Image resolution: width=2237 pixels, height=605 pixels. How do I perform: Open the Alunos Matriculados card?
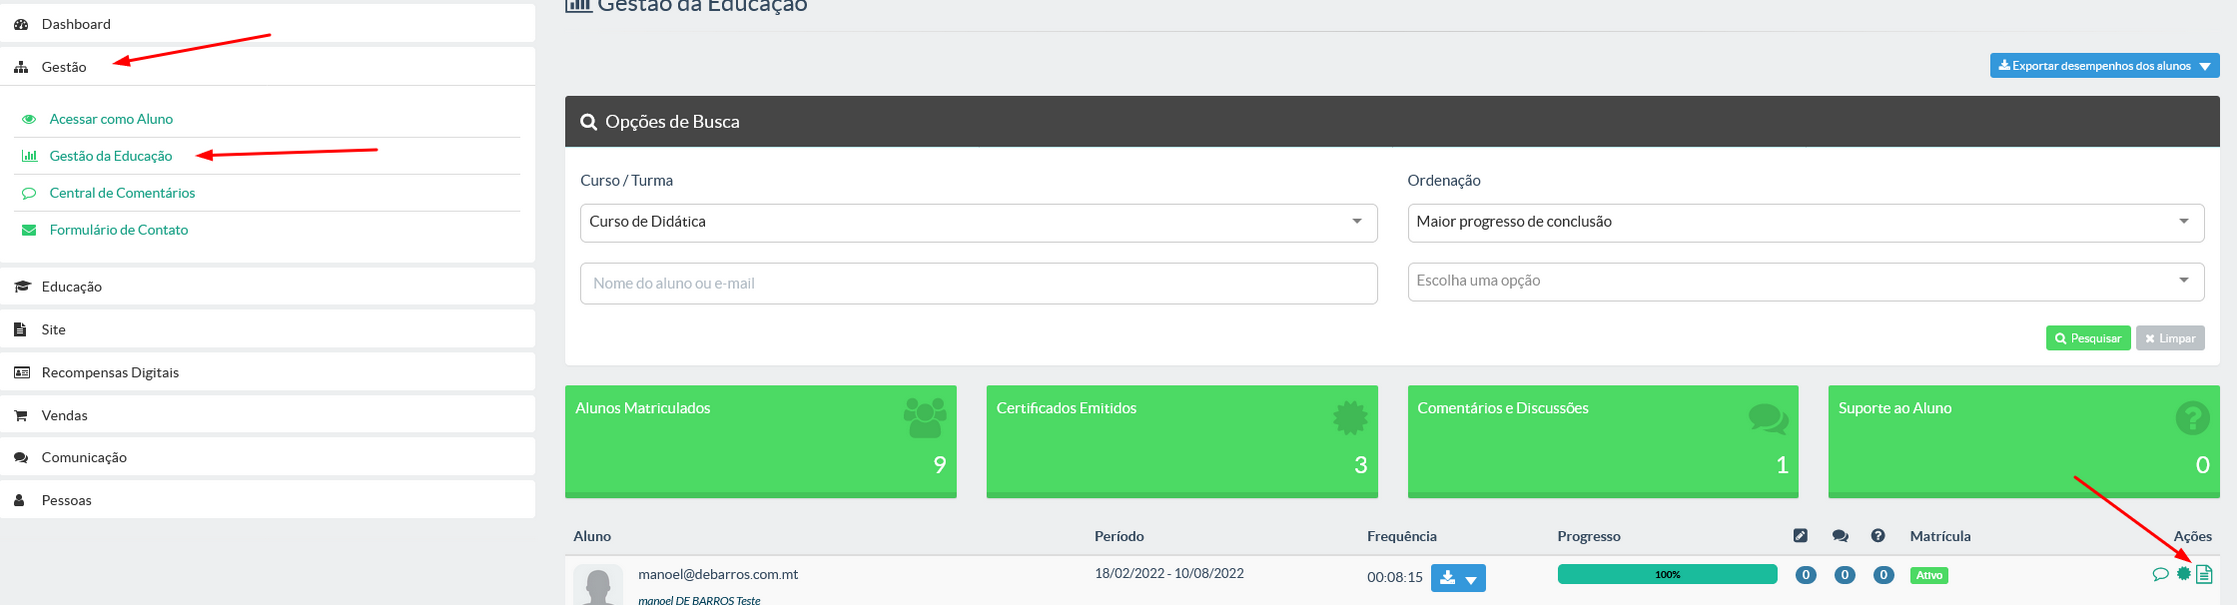point(761,441)
